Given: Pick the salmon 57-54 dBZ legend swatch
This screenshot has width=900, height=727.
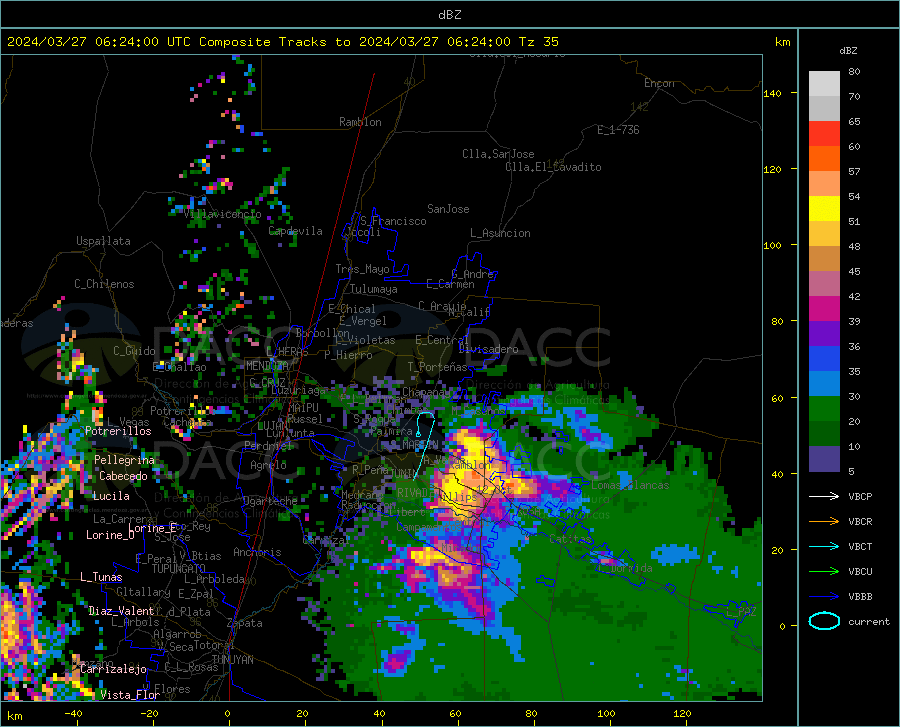Looking at the screenshot, I should click(824, 184).
